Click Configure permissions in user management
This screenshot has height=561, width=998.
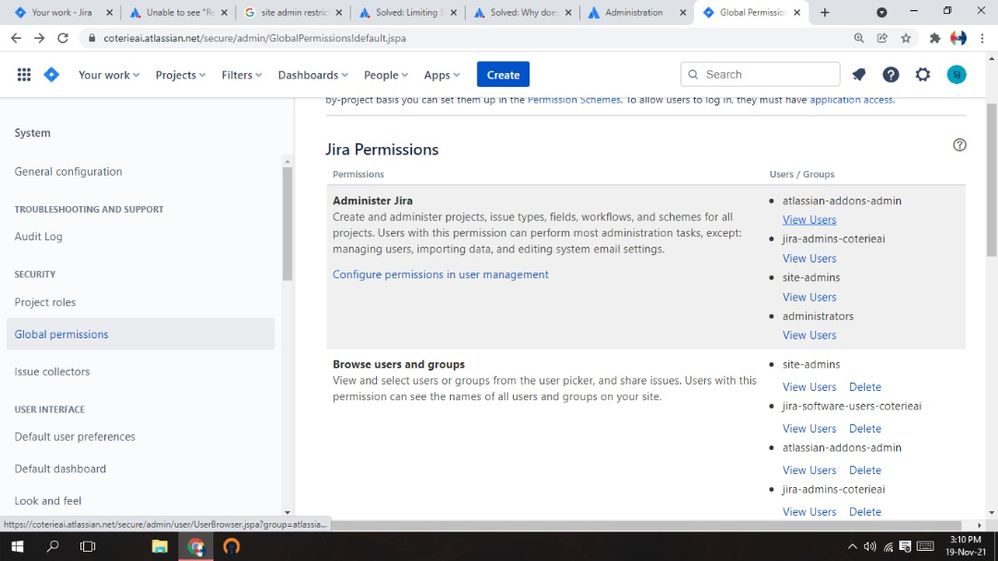coord(440,274)
